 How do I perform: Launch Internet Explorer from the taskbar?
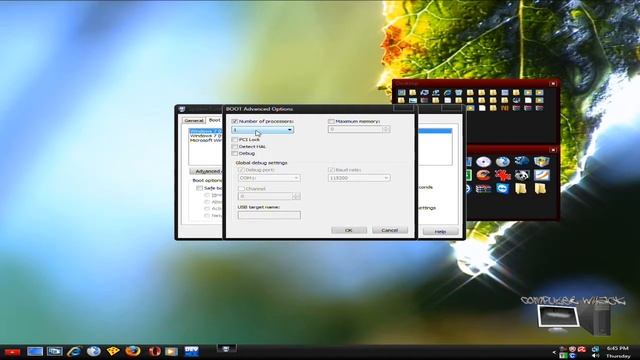pyautogui.click(x=74, y=351)
